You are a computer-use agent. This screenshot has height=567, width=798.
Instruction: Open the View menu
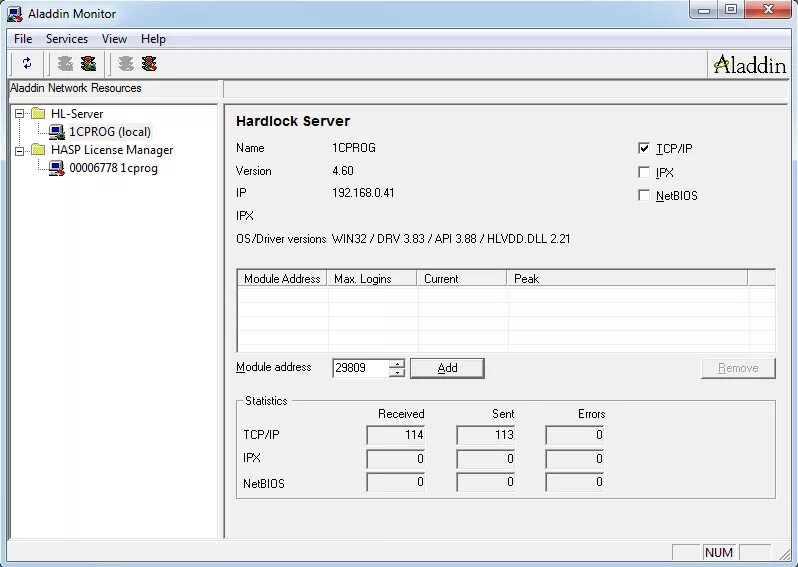(114, 39)
